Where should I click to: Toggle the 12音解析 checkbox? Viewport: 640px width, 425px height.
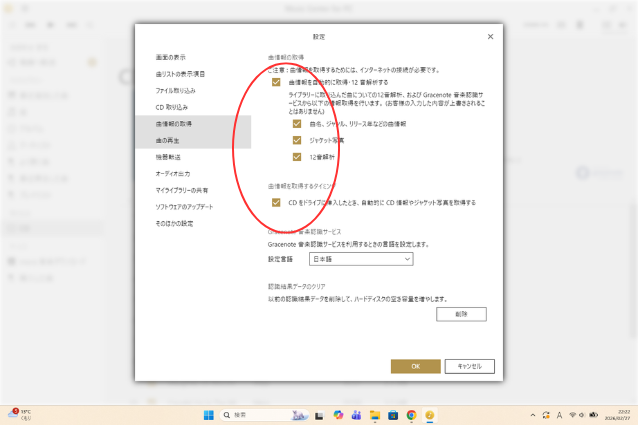pyautogui.click(x=297, y=157)
